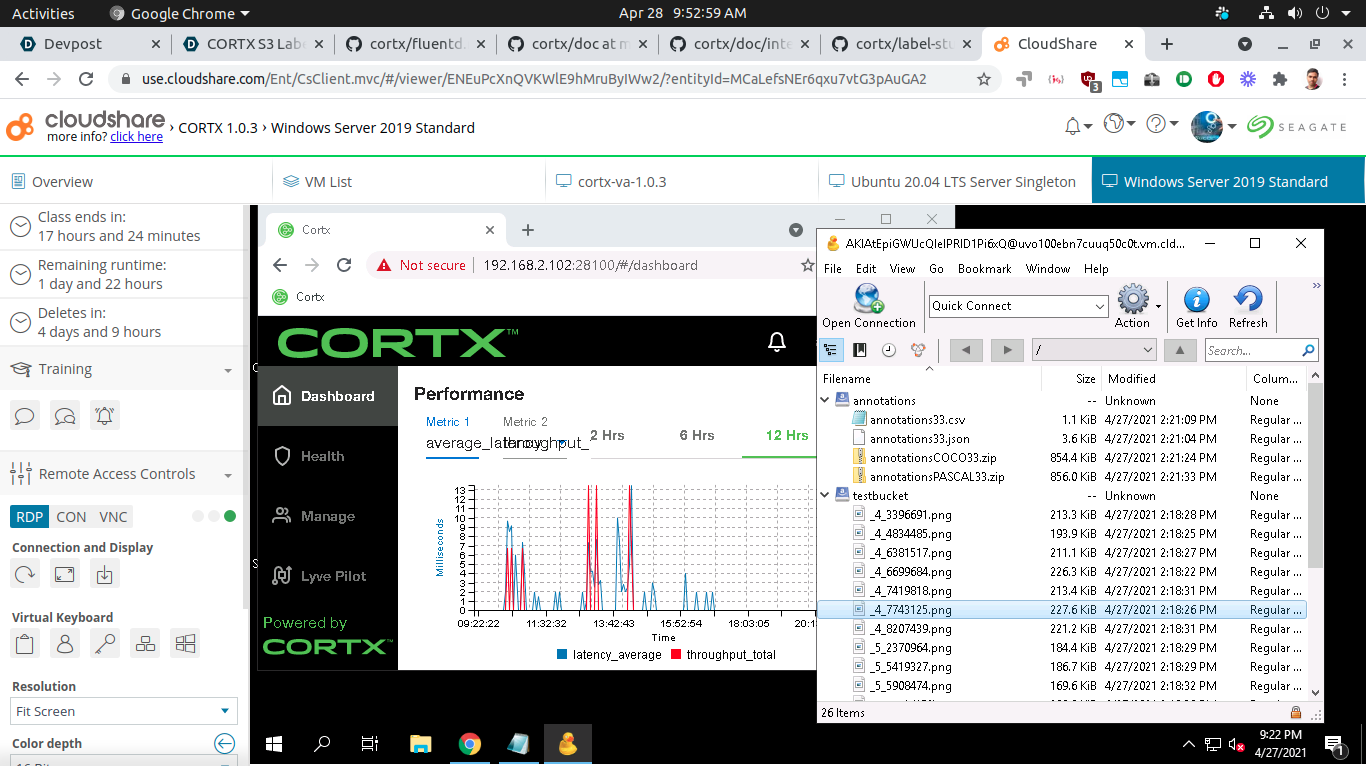Click the download icon under Connection and Display
Image resolution: width=1366 pixels, height=768 pixels.
[x=105, y=574]
